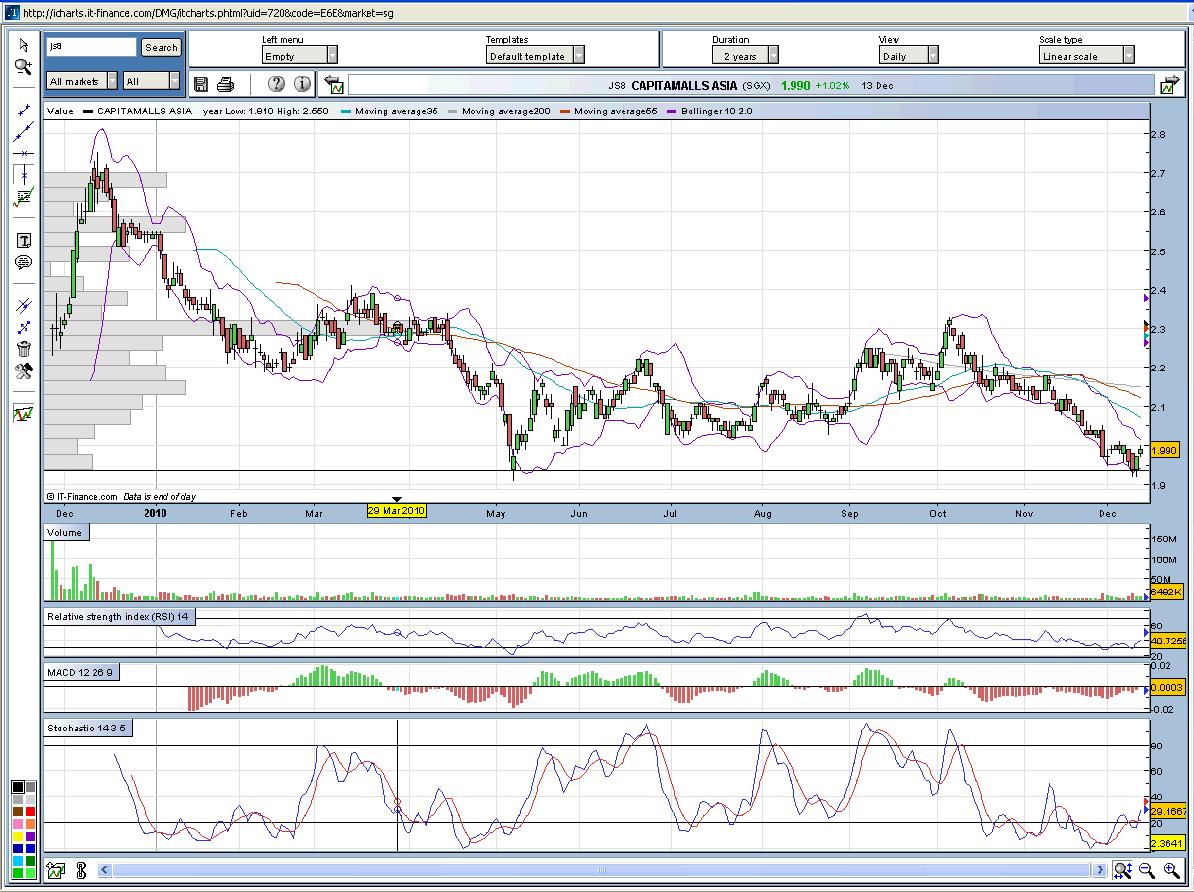Select the chart pattern drawing tool
1194x892 pixels.
[24, 197]
